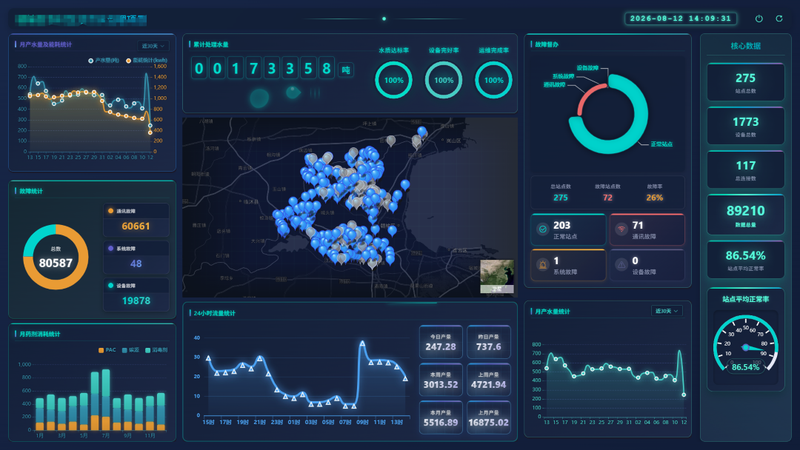
Task: Click the 数据总量 card showing 89210
Action: click(x=745, y=215)
